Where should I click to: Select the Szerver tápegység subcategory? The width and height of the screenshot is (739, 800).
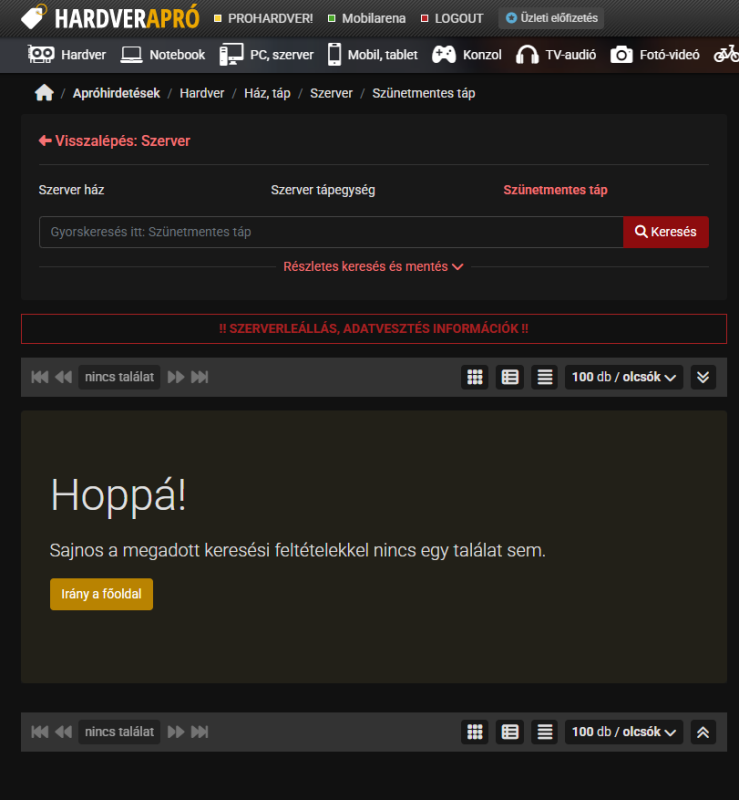click(323, 190)
